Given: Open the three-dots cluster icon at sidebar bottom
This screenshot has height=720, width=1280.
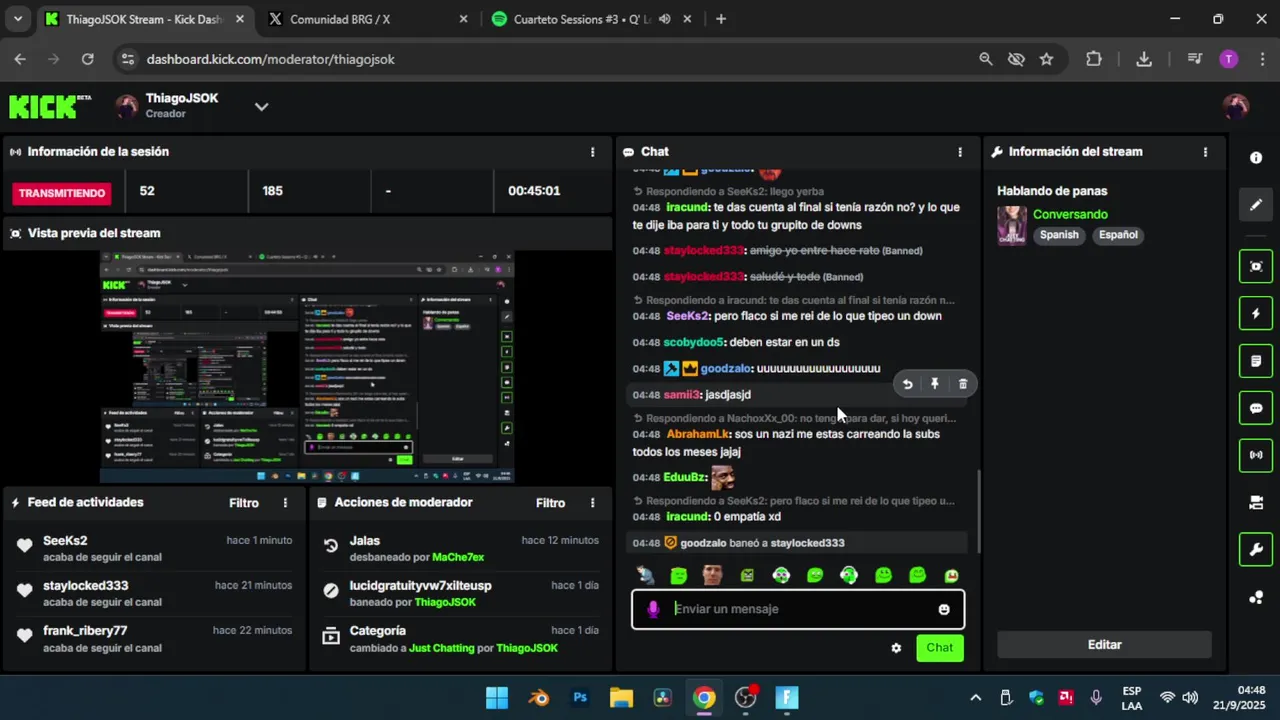Looking at the screenshot, I should (x=1256, y=598).
